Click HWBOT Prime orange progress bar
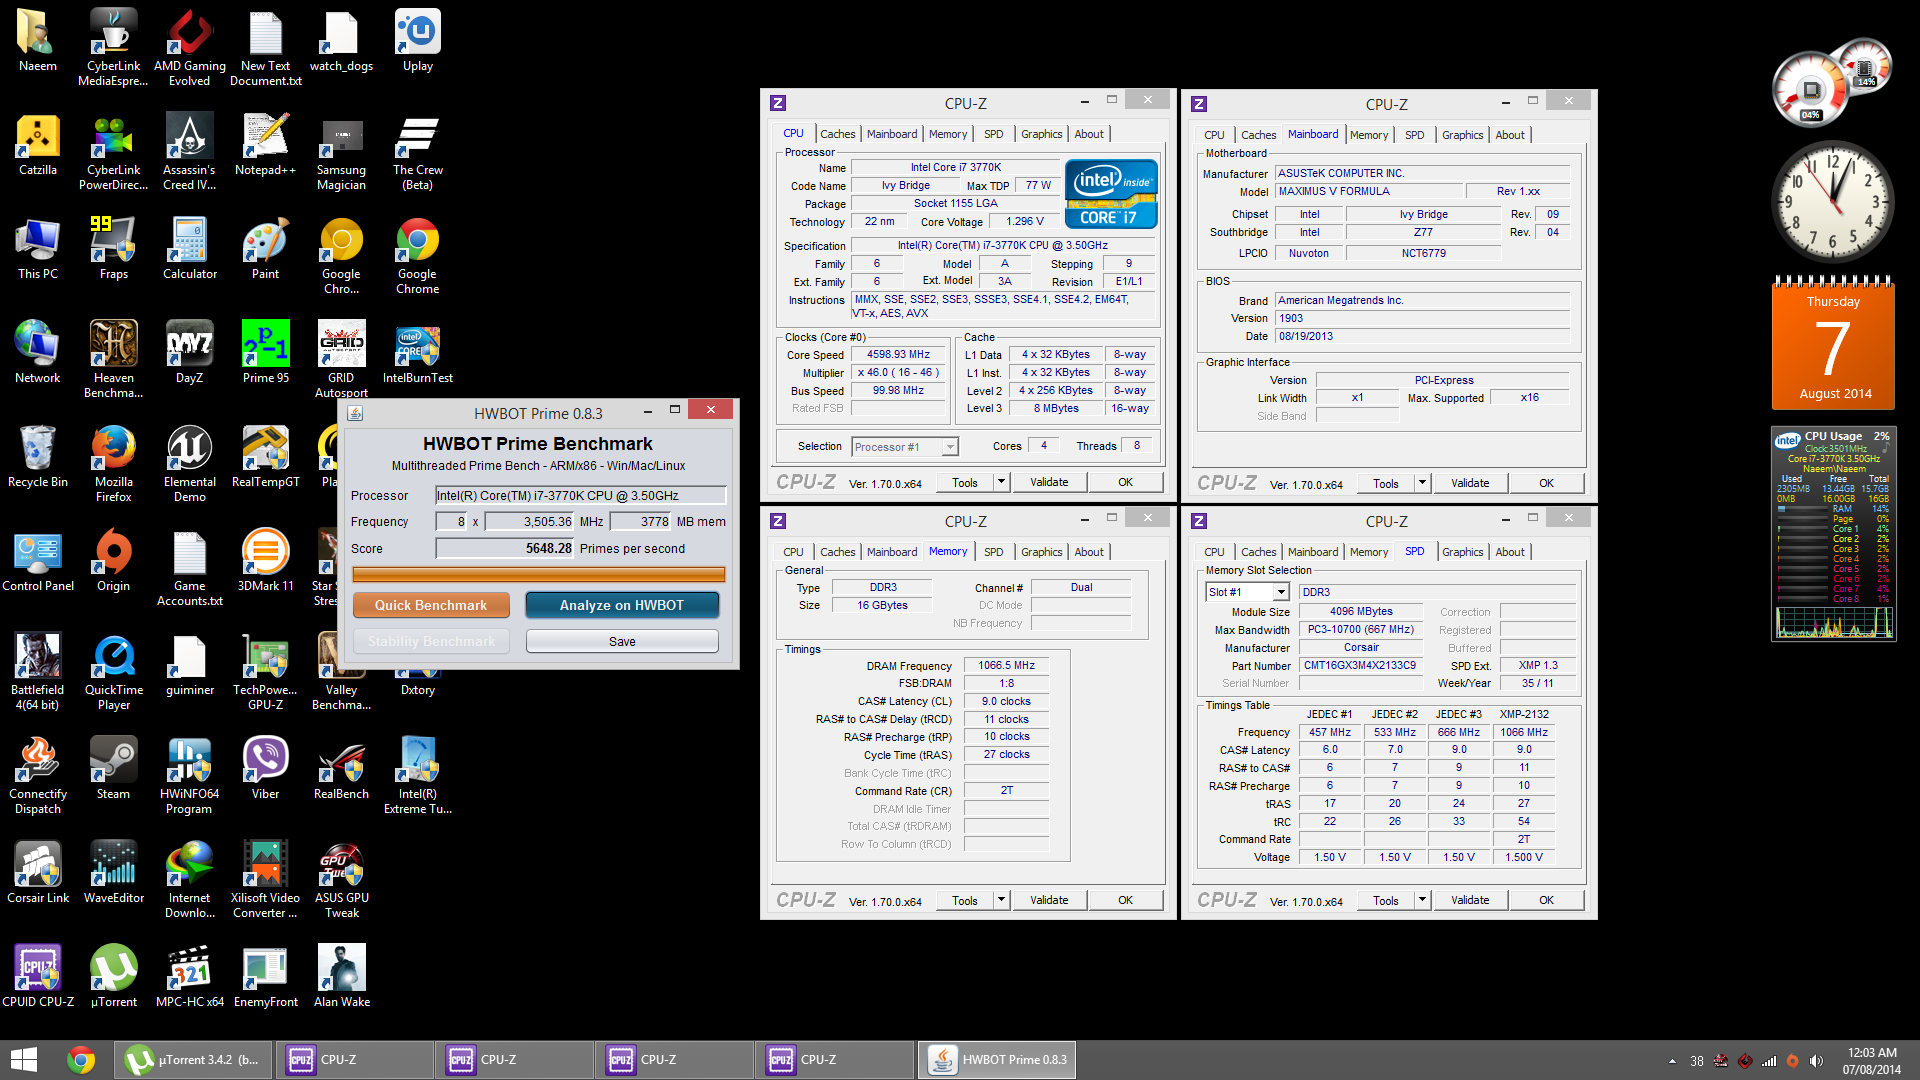This screenshot has width=1920, height=1080. tap(538, 574)
